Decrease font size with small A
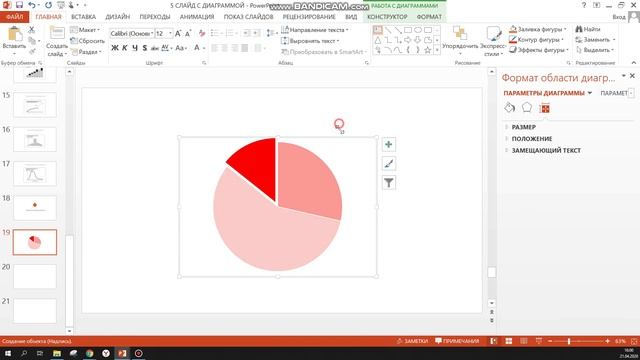Screen dimensions: 640x360 click(188, 33)
